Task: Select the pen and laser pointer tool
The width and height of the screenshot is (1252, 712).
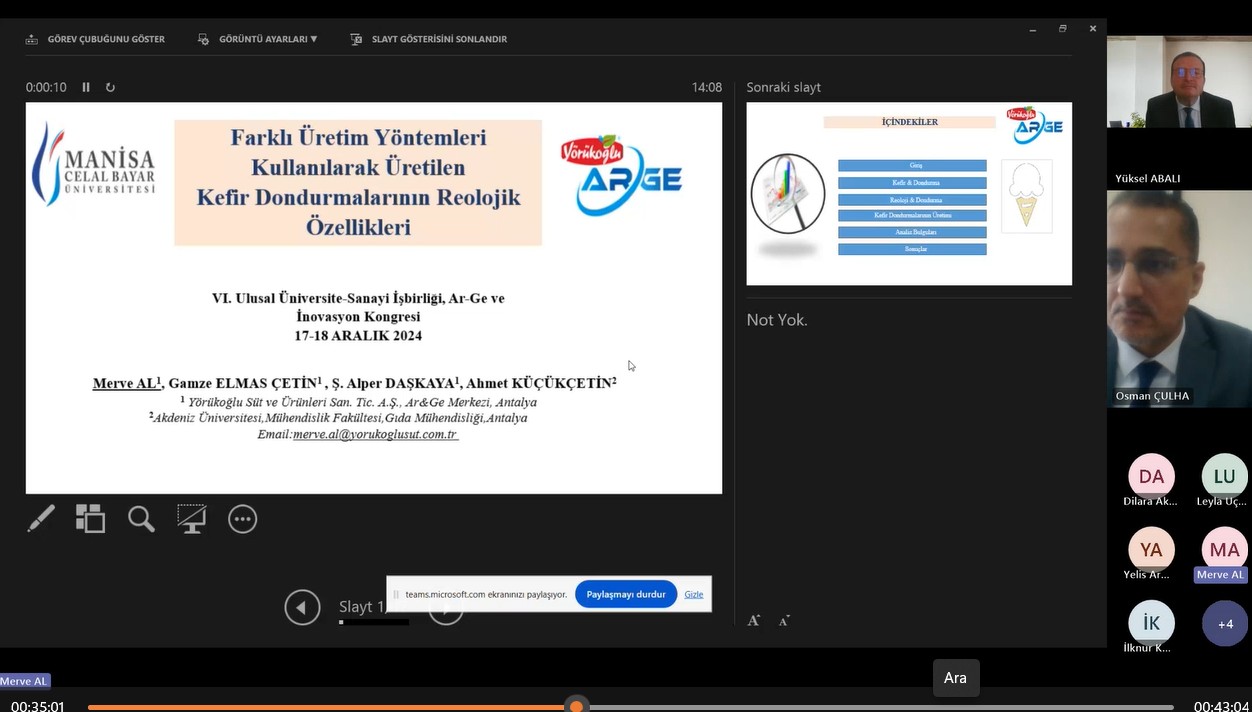Action: tap(41, 519)
